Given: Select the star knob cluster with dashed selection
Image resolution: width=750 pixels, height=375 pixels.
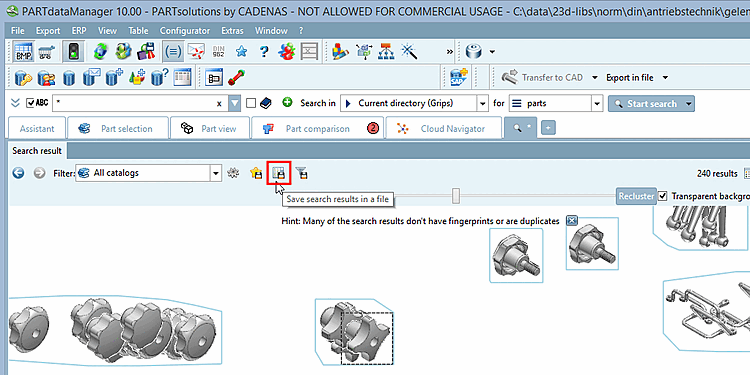Looking at the screenshot, I should pos(354,331).
